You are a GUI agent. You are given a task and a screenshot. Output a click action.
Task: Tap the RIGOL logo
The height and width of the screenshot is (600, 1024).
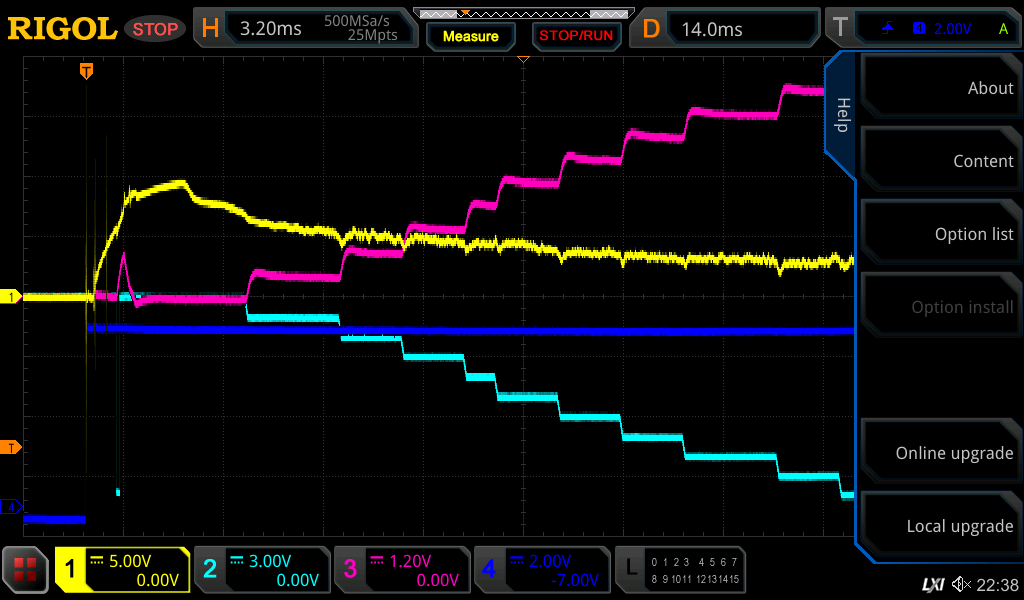coord(62,29)
